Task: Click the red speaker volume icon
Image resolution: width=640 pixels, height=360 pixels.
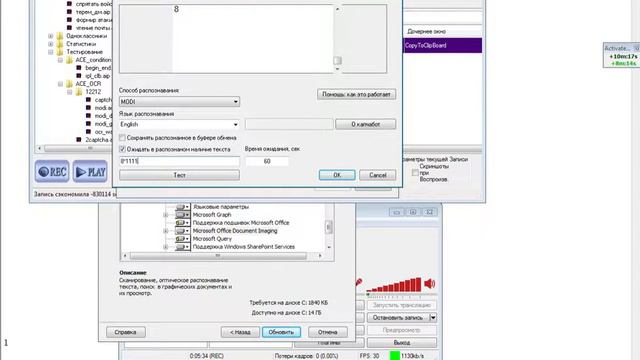Action: tap(430, 283)
